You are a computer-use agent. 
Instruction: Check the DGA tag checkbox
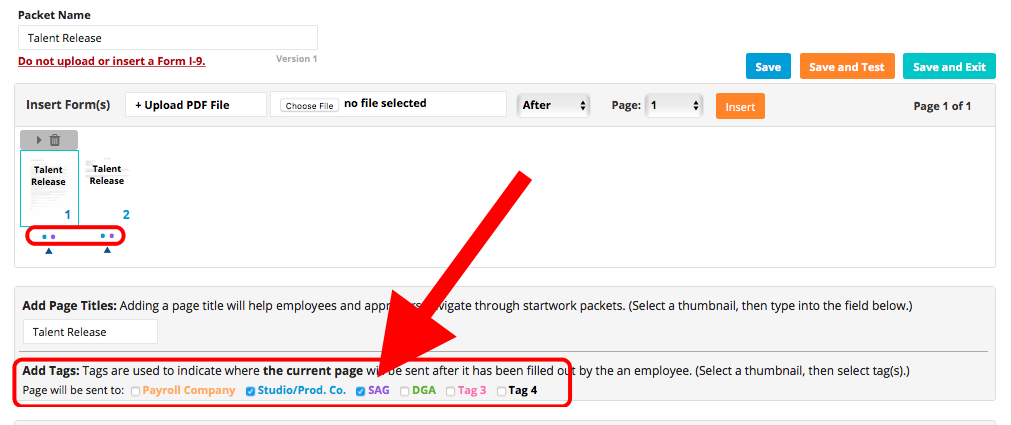[404, 391]
